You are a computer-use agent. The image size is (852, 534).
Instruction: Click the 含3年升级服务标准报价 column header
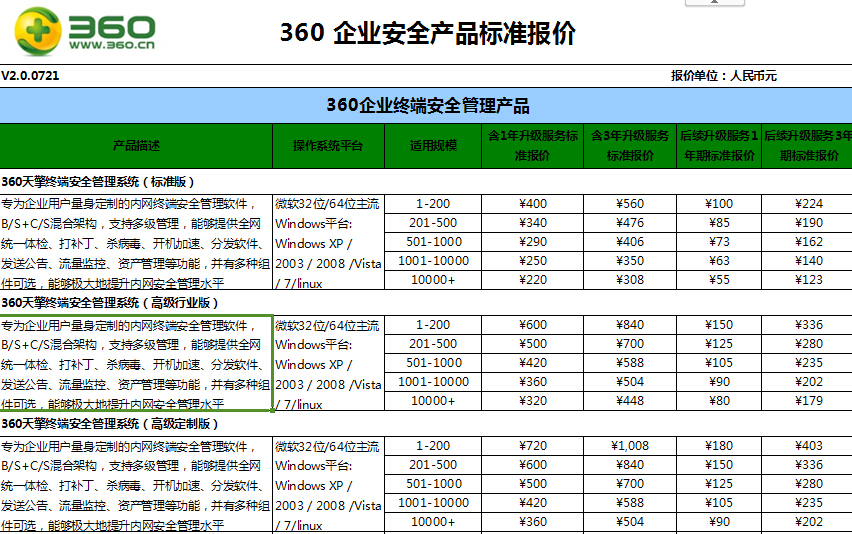click(x=629, y=145)
